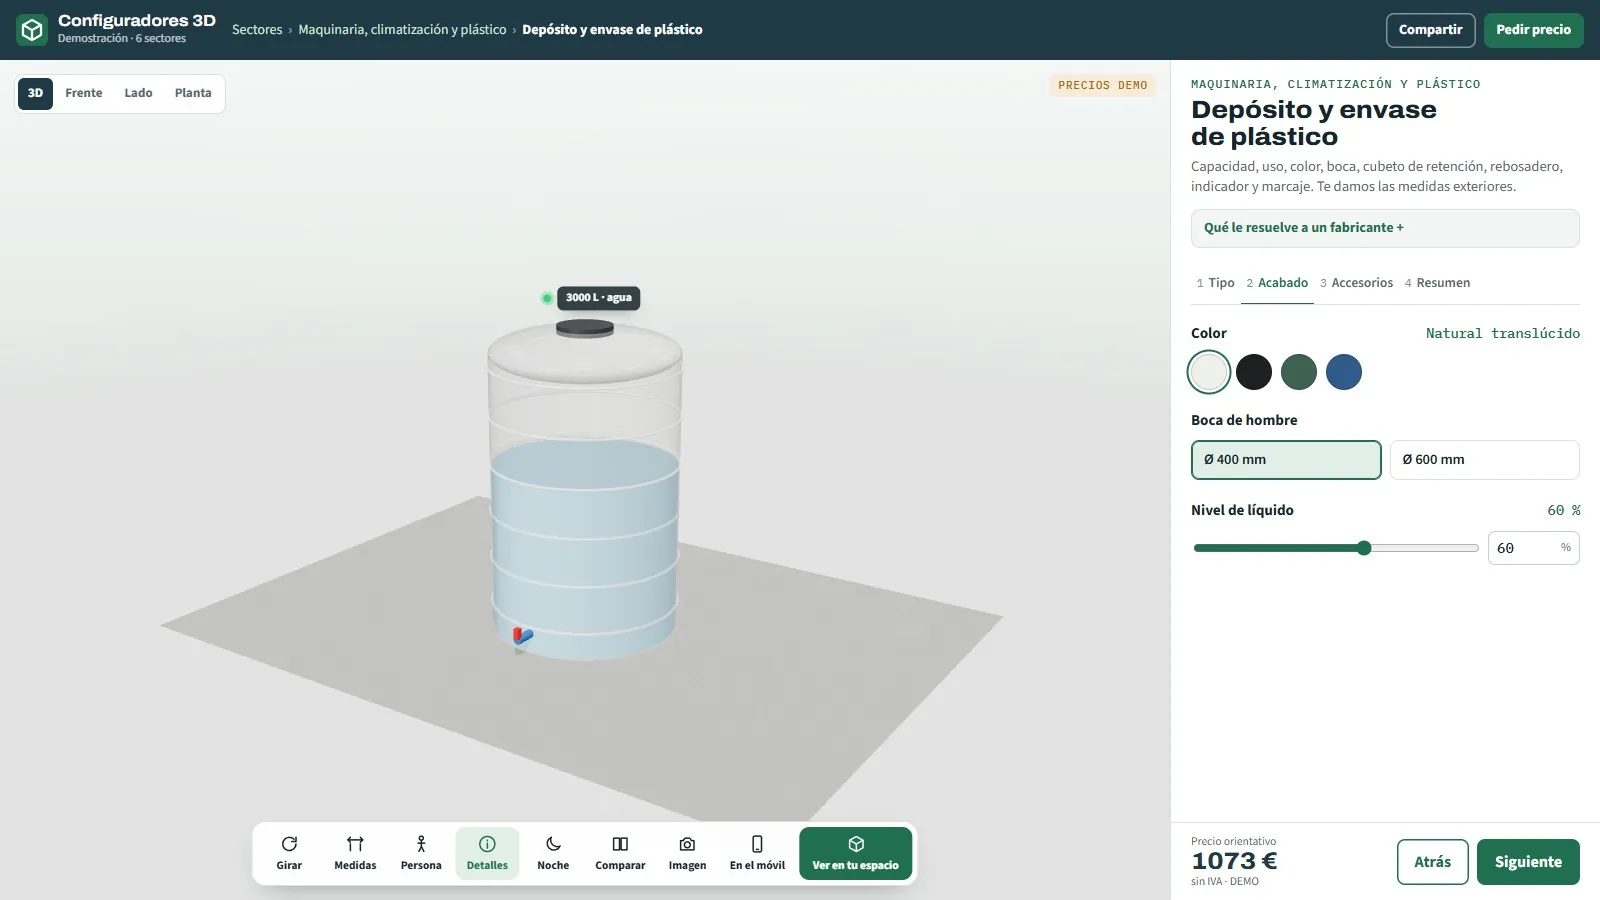Choose the blue color swatch

tap(1344, 372)
